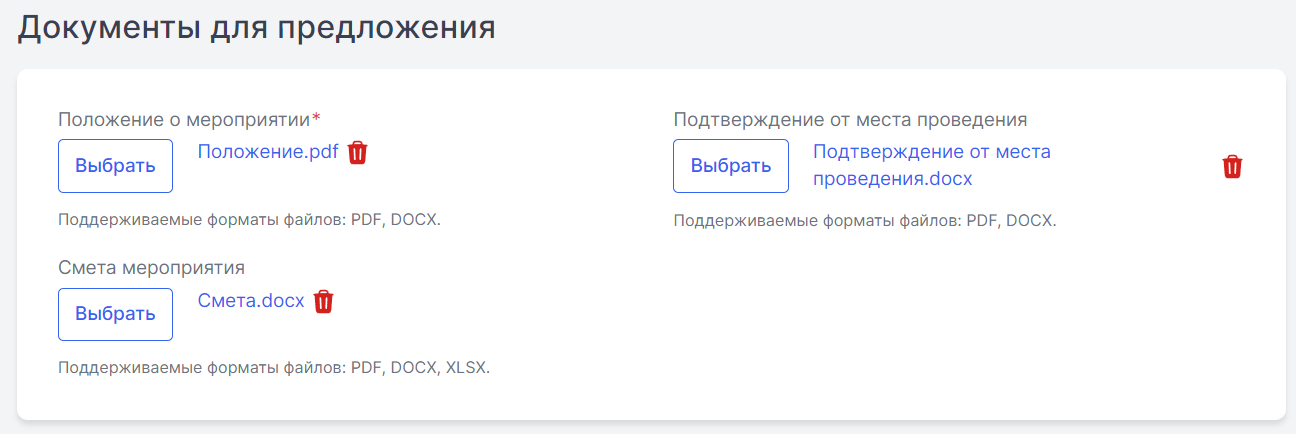The image size is (1296, 434).
Task: Click the PDF, DOCX hint below Положение.pdf
Action: (x=249, y=219)
